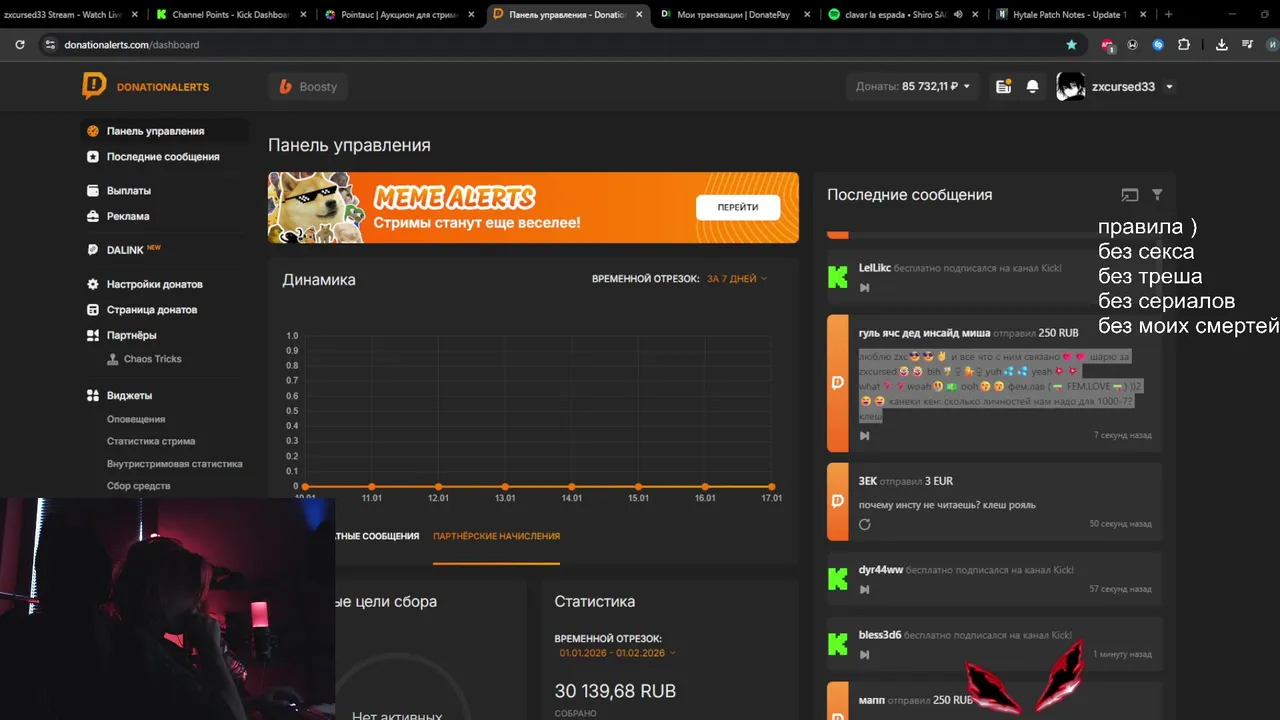The image size is (1280, 720).
Task: Click the Панель управления sidebar icon
Action: pyautogui.click(x=93, y=131)
